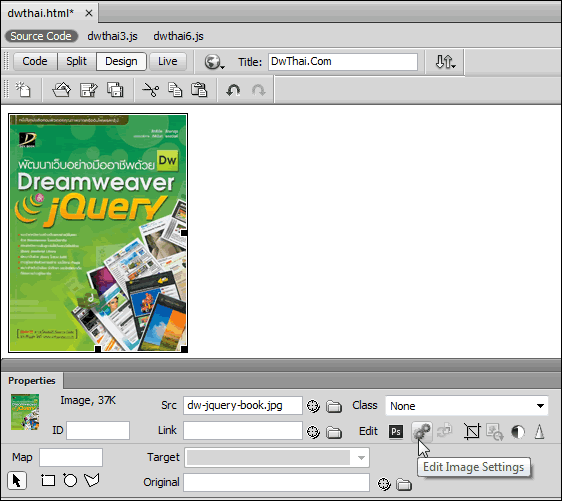Open Brightness and Contrast icon
The width and height of the screenshot is (562, 501).
point(518,432)
